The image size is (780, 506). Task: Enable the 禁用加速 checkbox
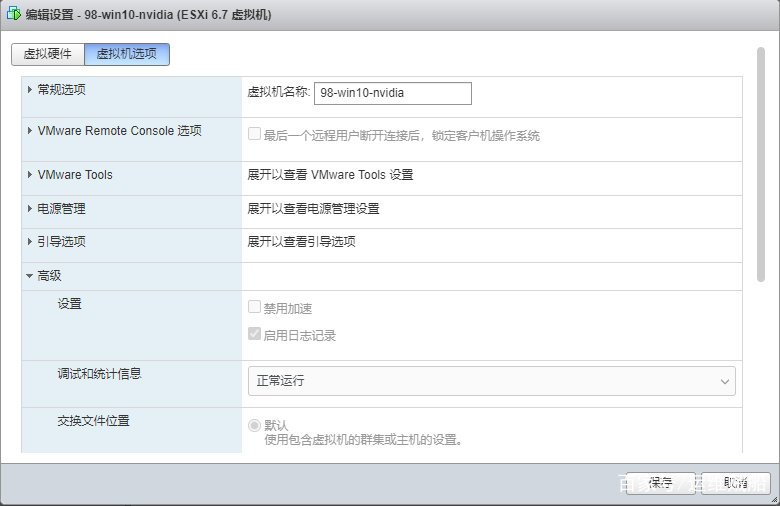pyautogui.click(x=254, y=308)
